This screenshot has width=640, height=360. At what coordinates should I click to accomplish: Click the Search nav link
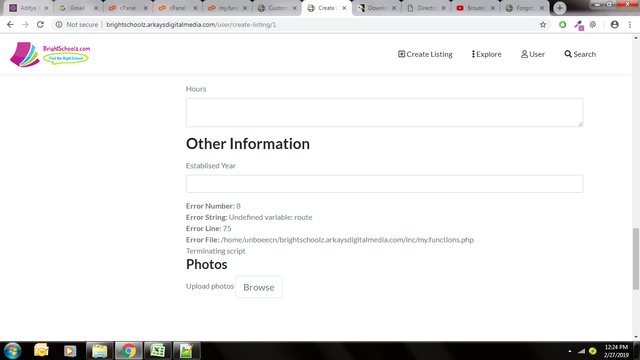(x=580, y=54)
